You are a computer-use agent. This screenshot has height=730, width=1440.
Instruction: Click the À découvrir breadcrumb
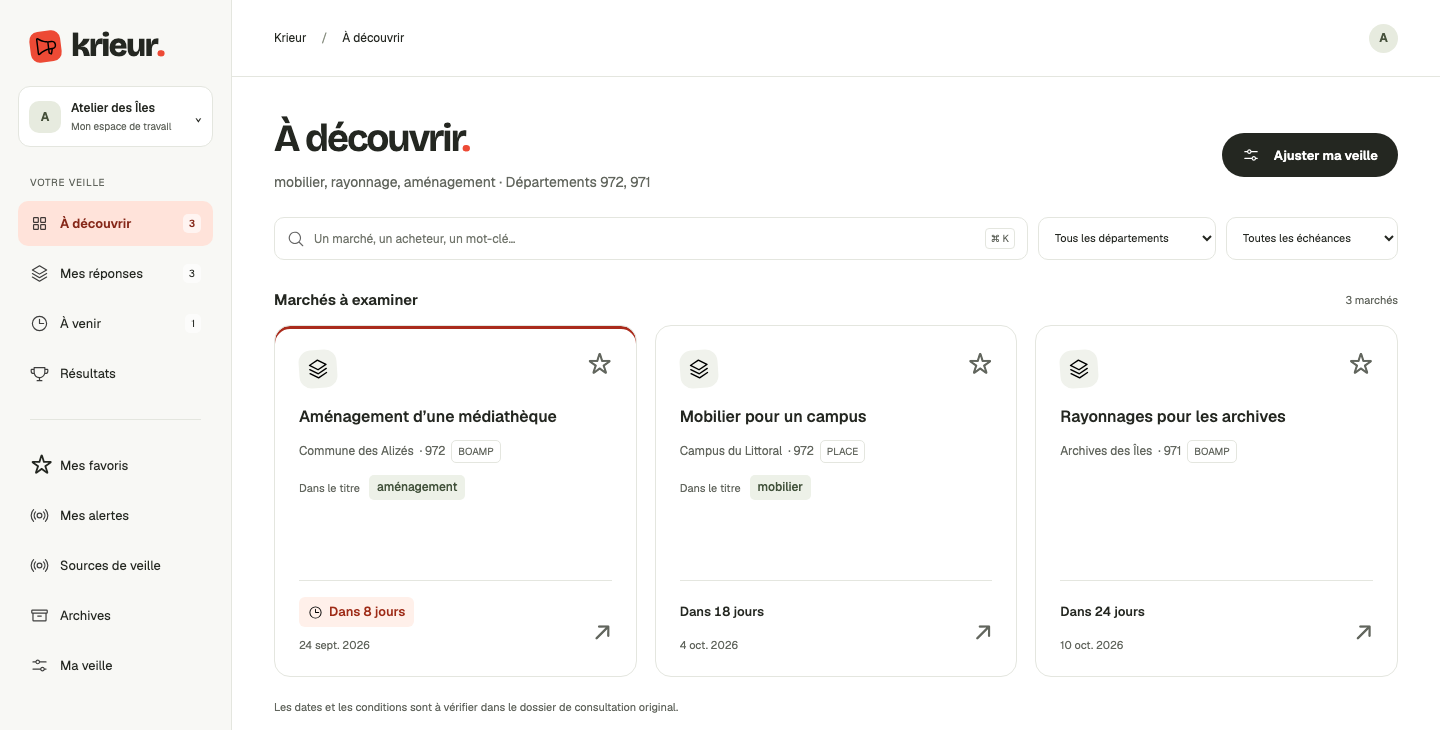point(373,38)
